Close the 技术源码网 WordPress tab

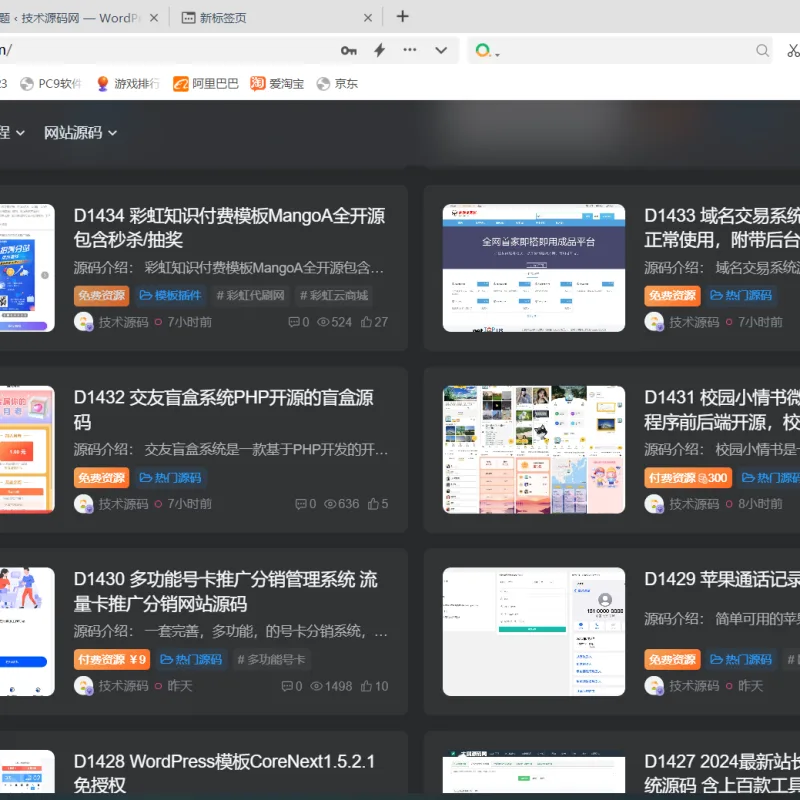coord(154,18)
